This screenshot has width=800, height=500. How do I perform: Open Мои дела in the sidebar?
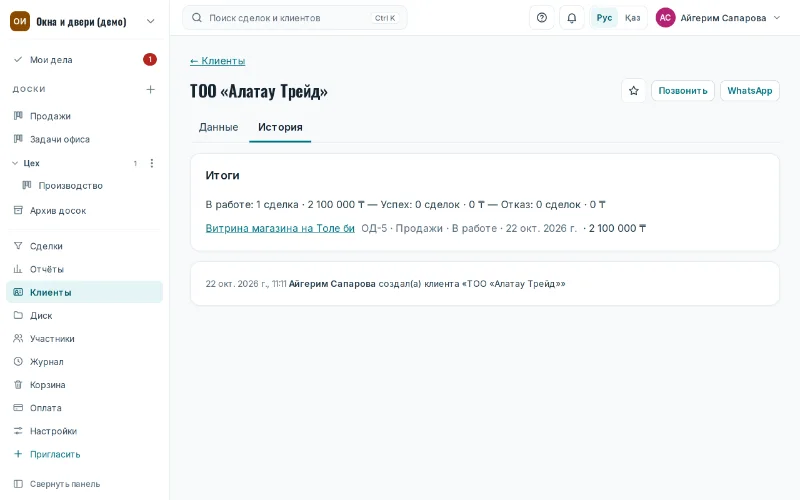click(x=84, y=60)
